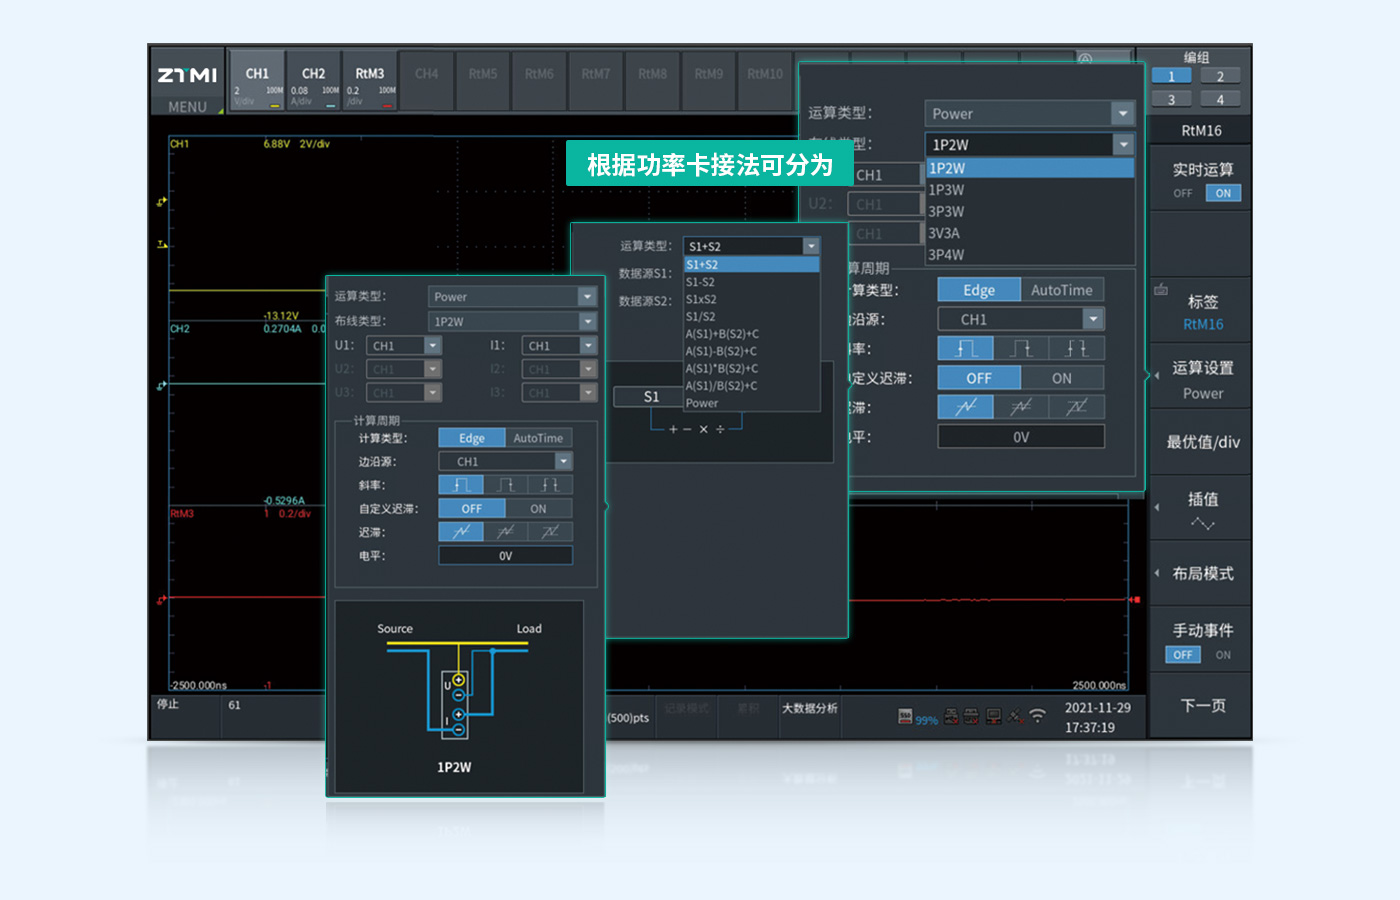Click the keyboard icon beside 标签 label

tap(1161, 290)
